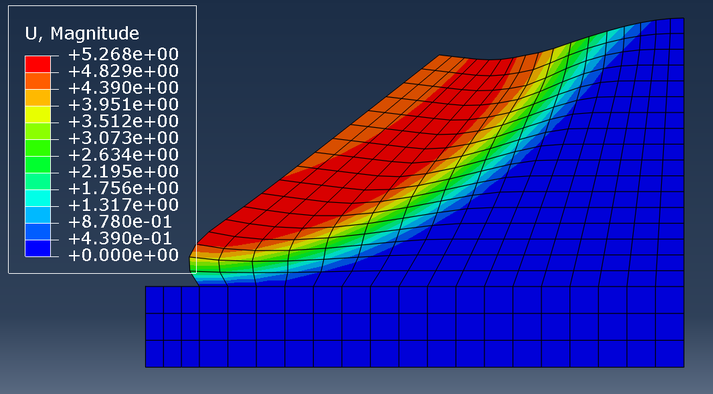Select the +1.756e+00 legend value
This screenshot has height=394, width=713.
123,188
